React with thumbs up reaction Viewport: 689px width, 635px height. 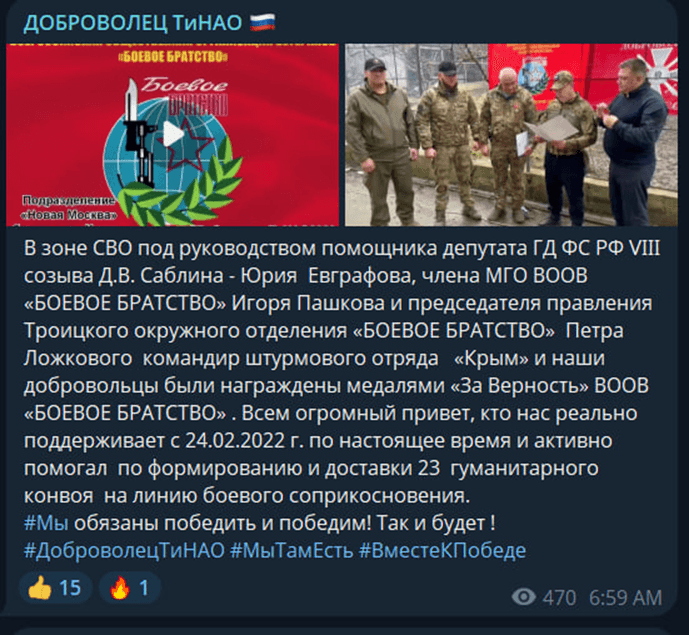point(55,588)
